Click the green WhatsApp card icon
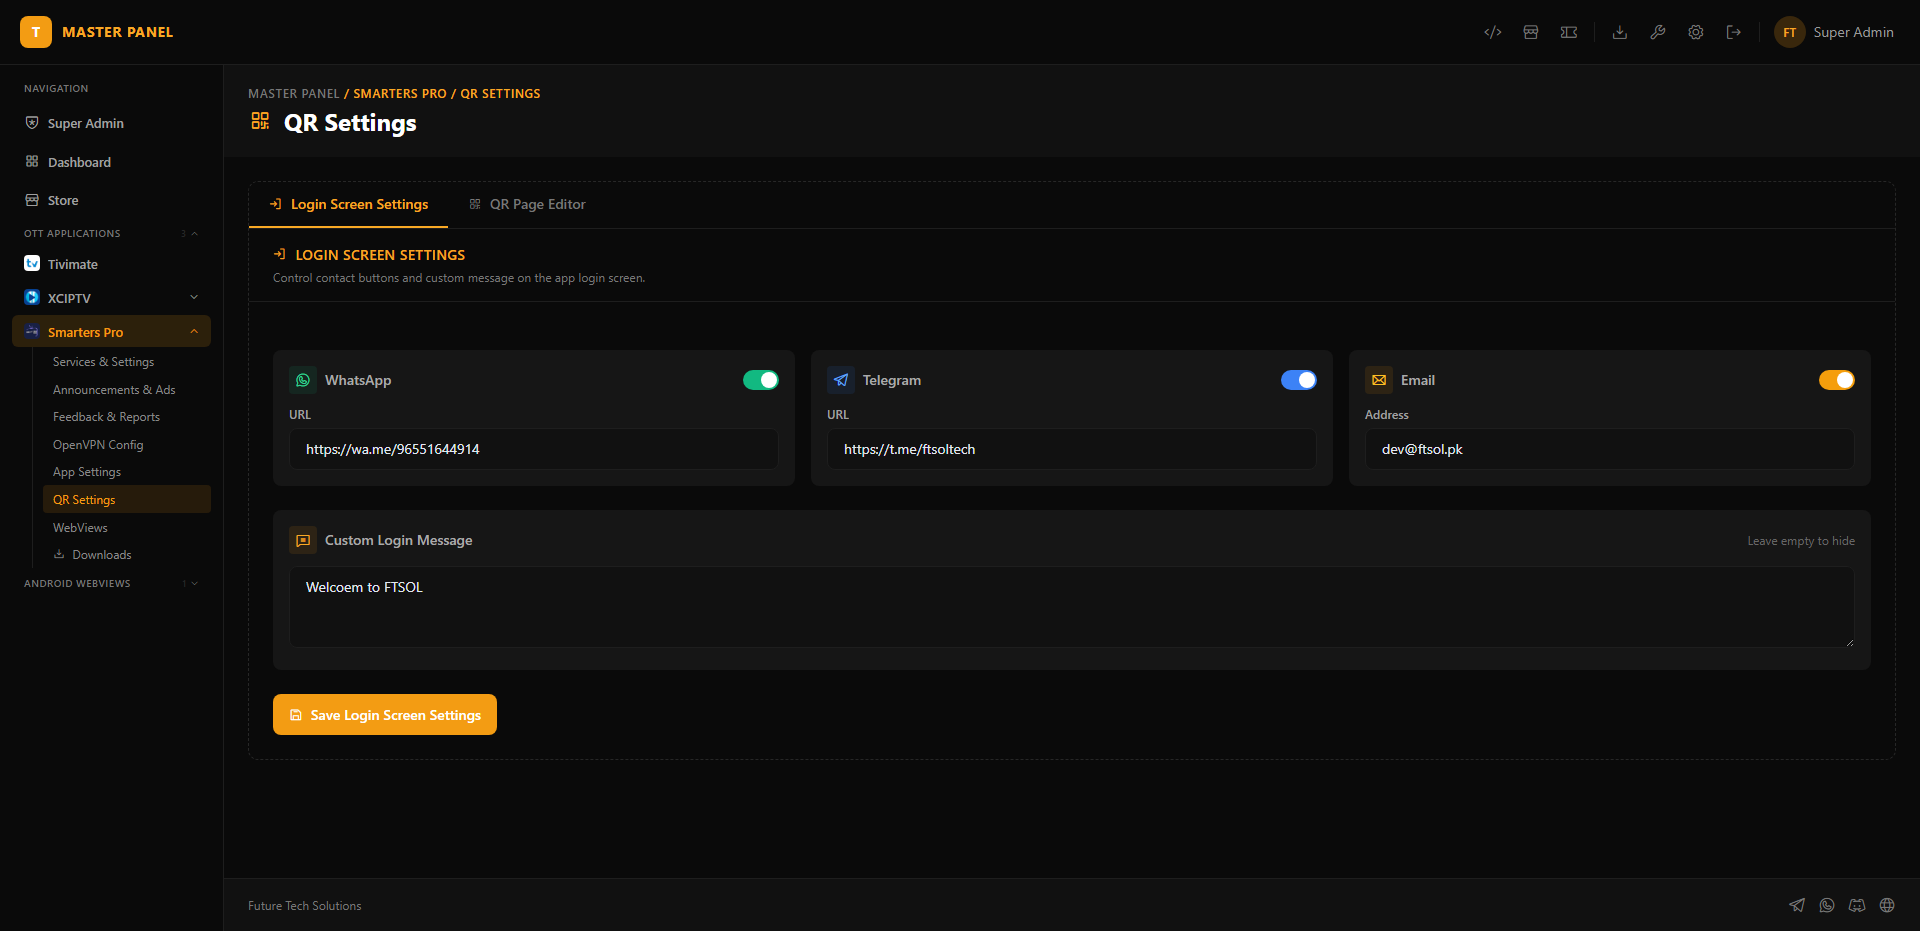 (x=303, y=380)
